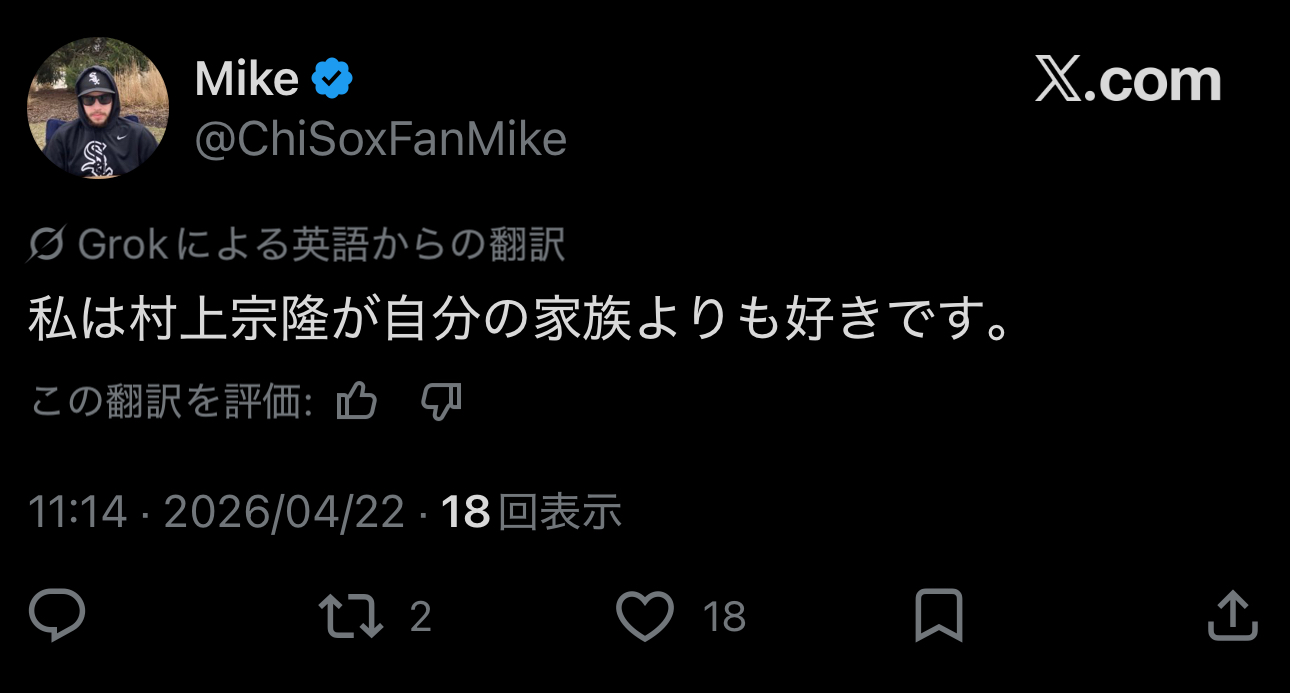Image resolution: width=1290 pixels, height=693 pixels.
Task: Click the repost count number 2
Action: coord(421,617)
